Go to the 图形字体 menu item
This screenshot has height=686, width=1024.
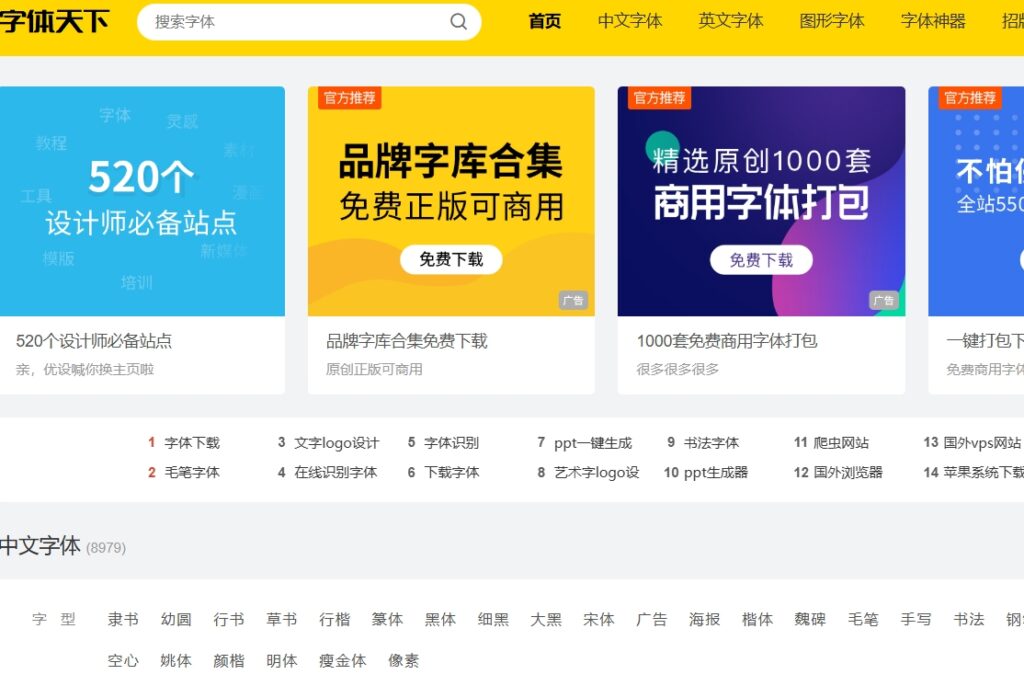click(x=832, y=21)
